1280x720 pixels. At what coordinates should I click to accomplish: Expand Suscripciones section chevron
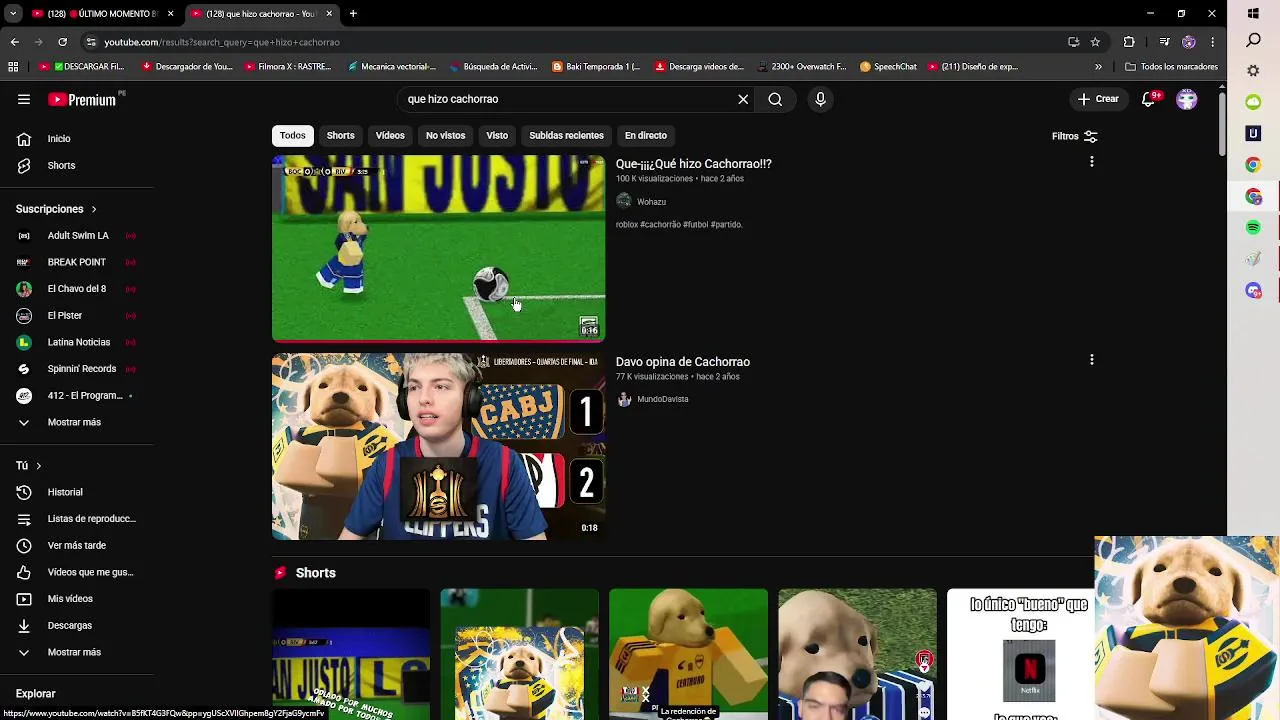coord(94,209)
